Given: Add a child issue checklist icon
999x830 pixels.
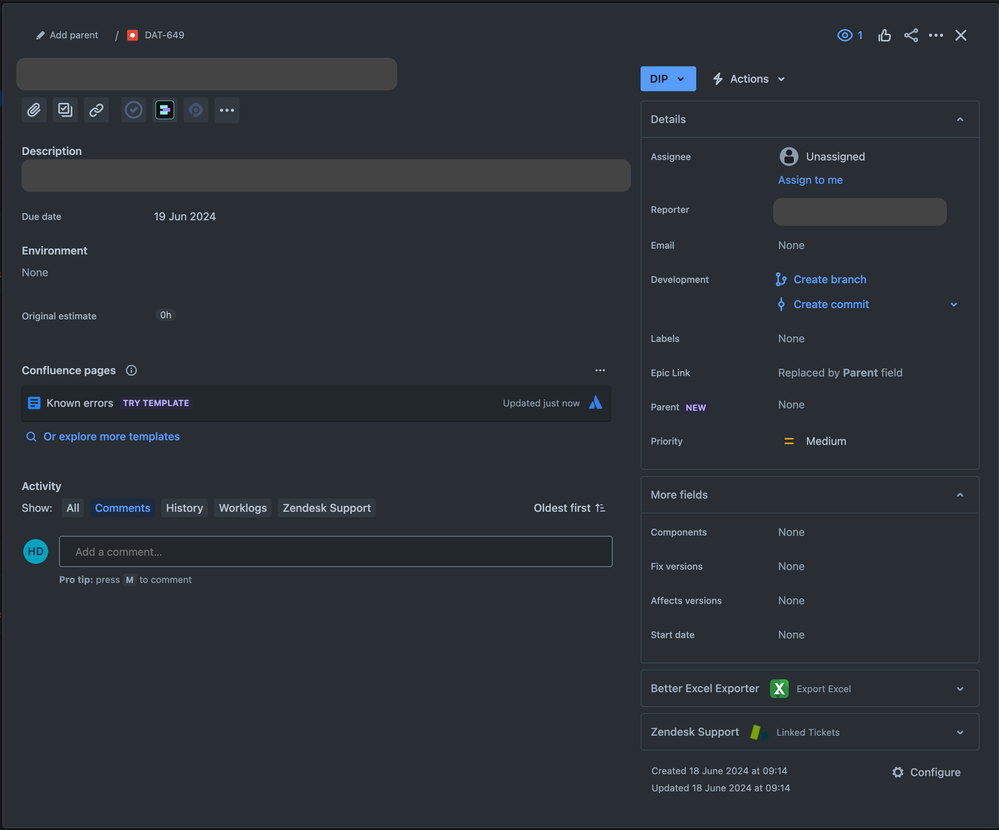Looking at the screenshot, I should point(65,110).
